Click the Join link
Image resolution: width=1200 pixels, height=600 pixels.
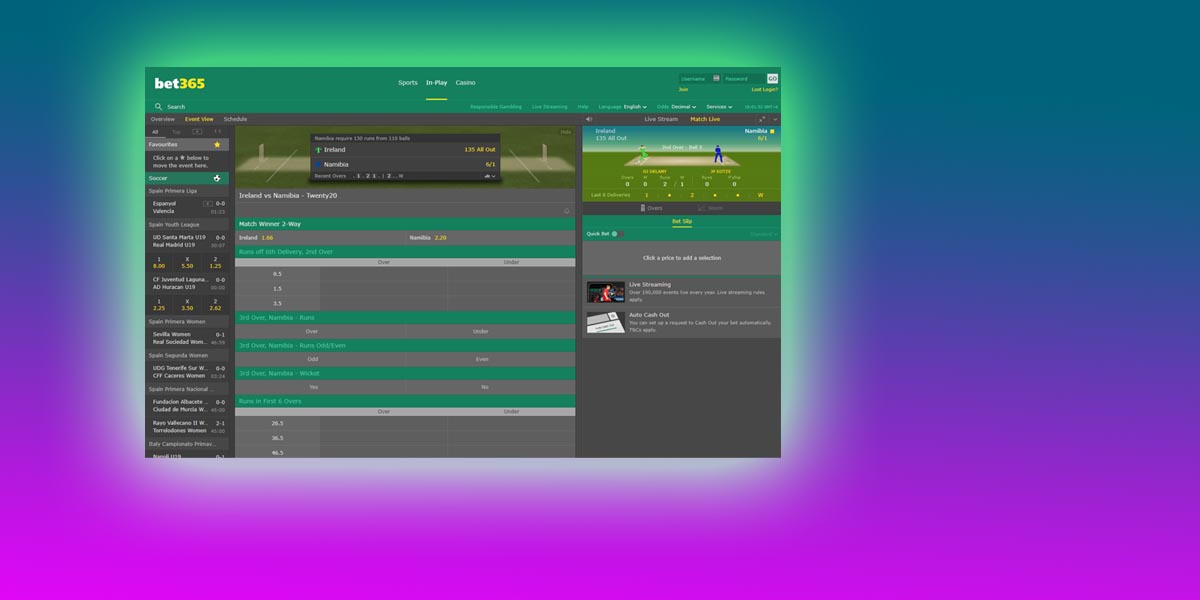[683, 89]
